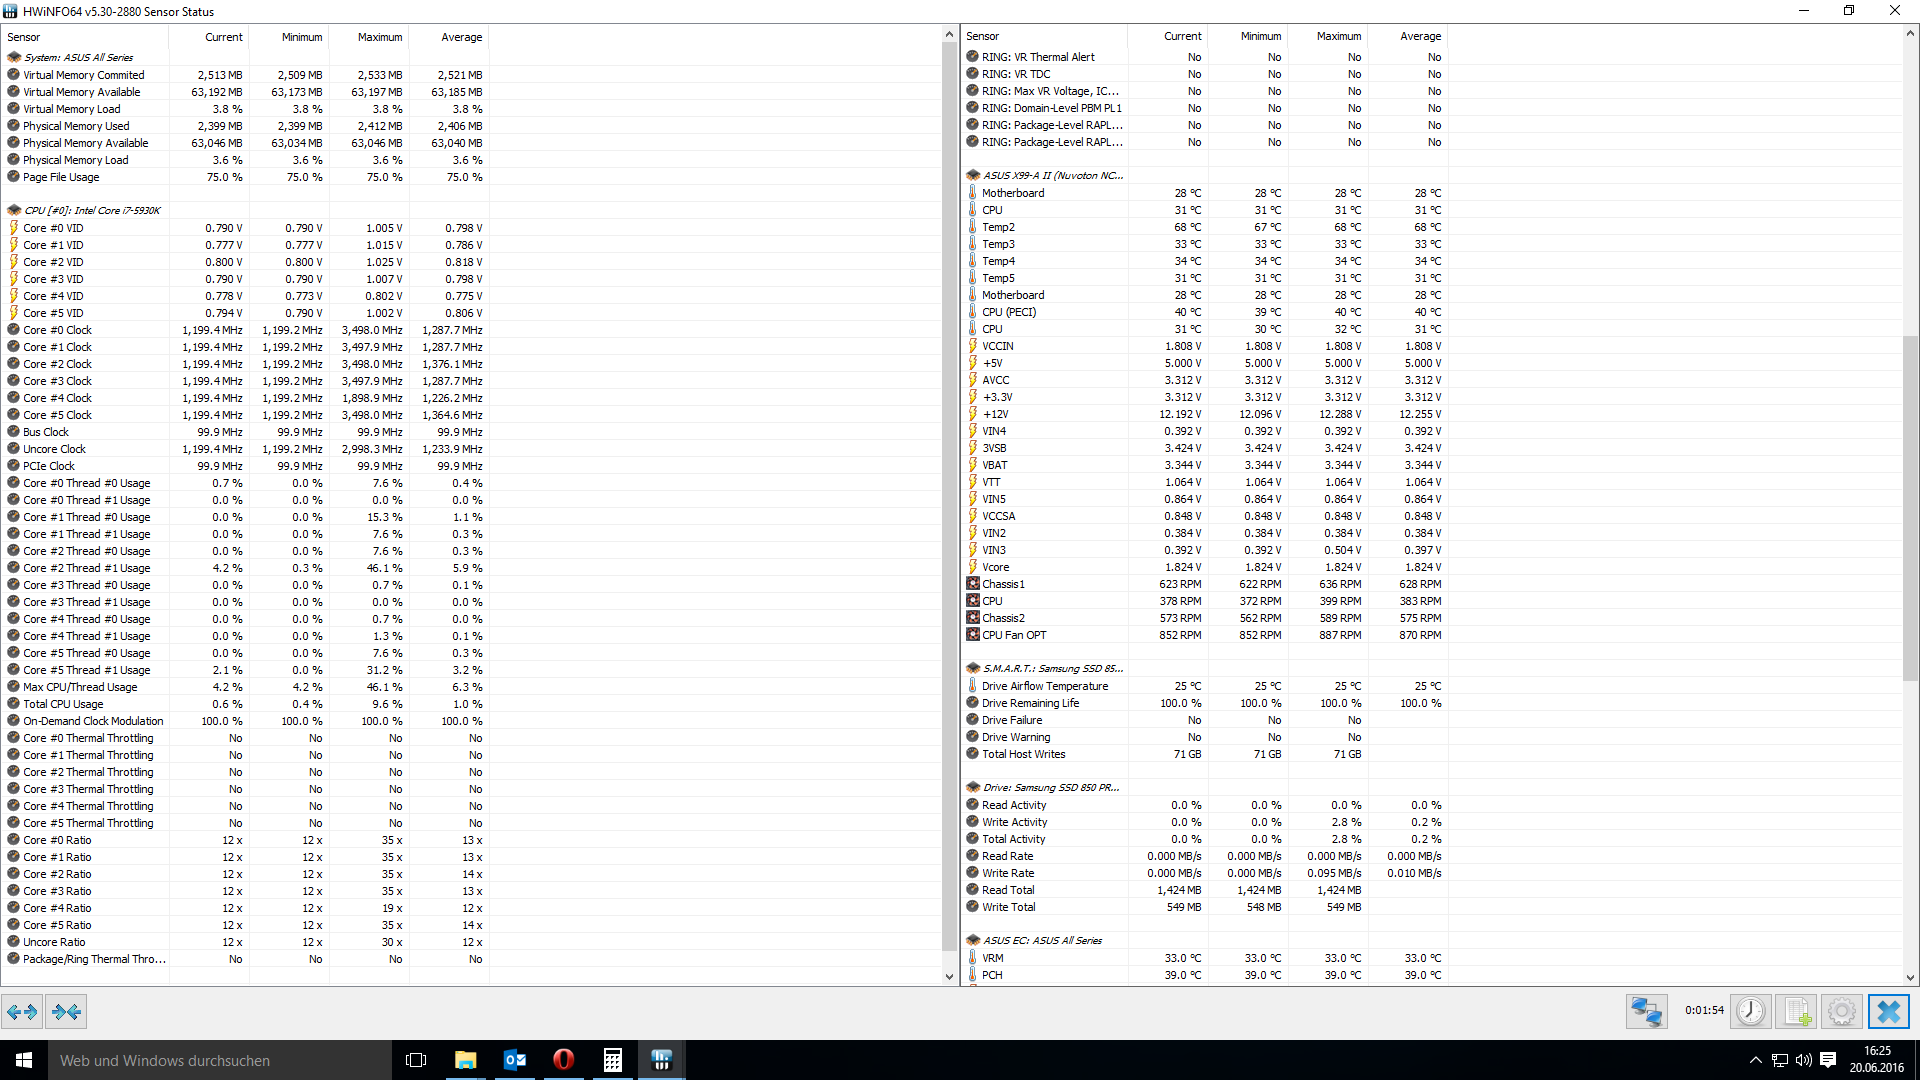Viewport: 1920px width, 1080px height.
Task: Open the calculator taskbar icon
Action: point(612,1060)
